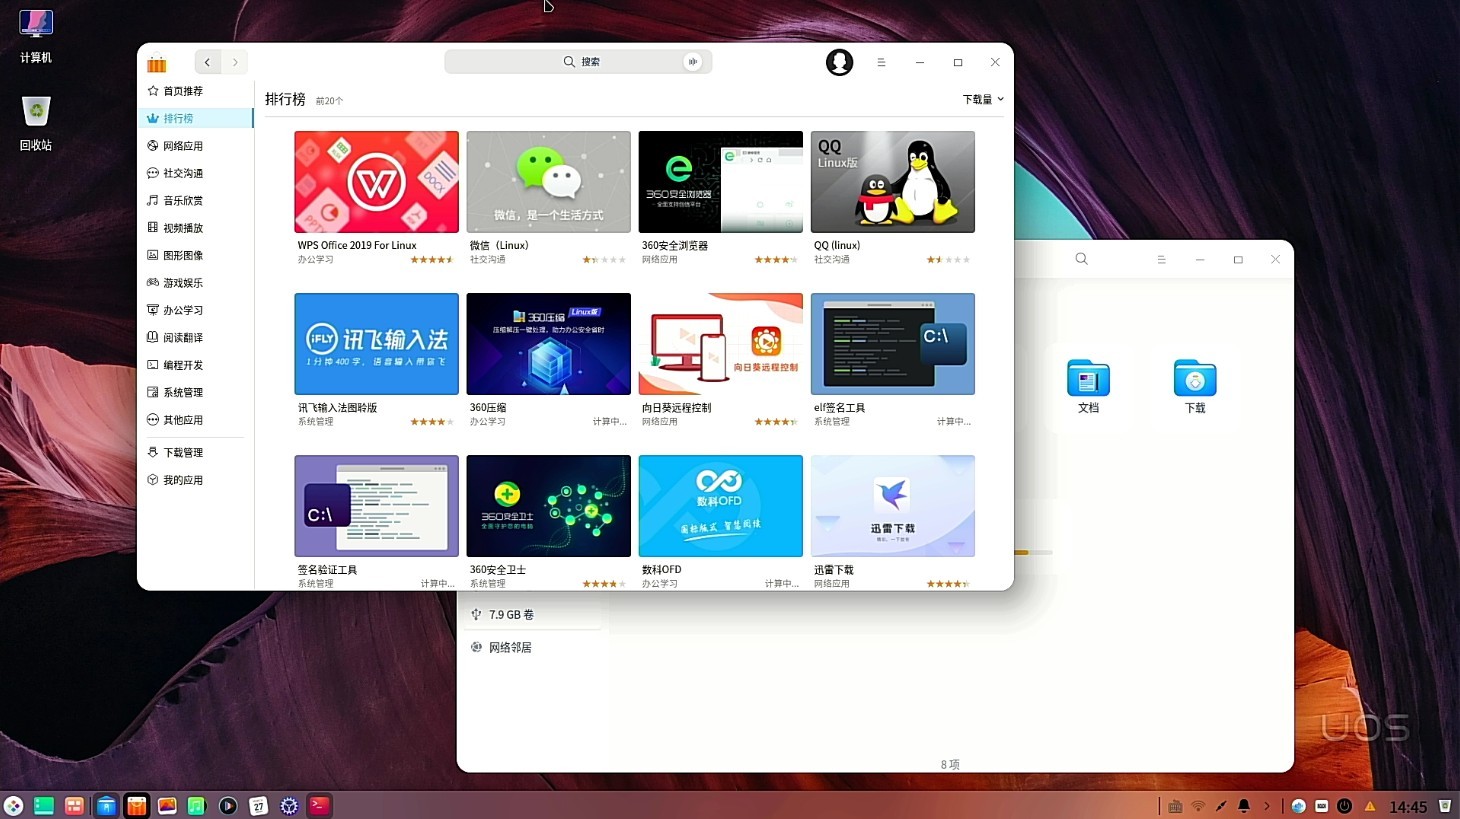Open system settings gear in the taskbar
The width and height of the screenshot is (1460, 819).
[289, 806]
